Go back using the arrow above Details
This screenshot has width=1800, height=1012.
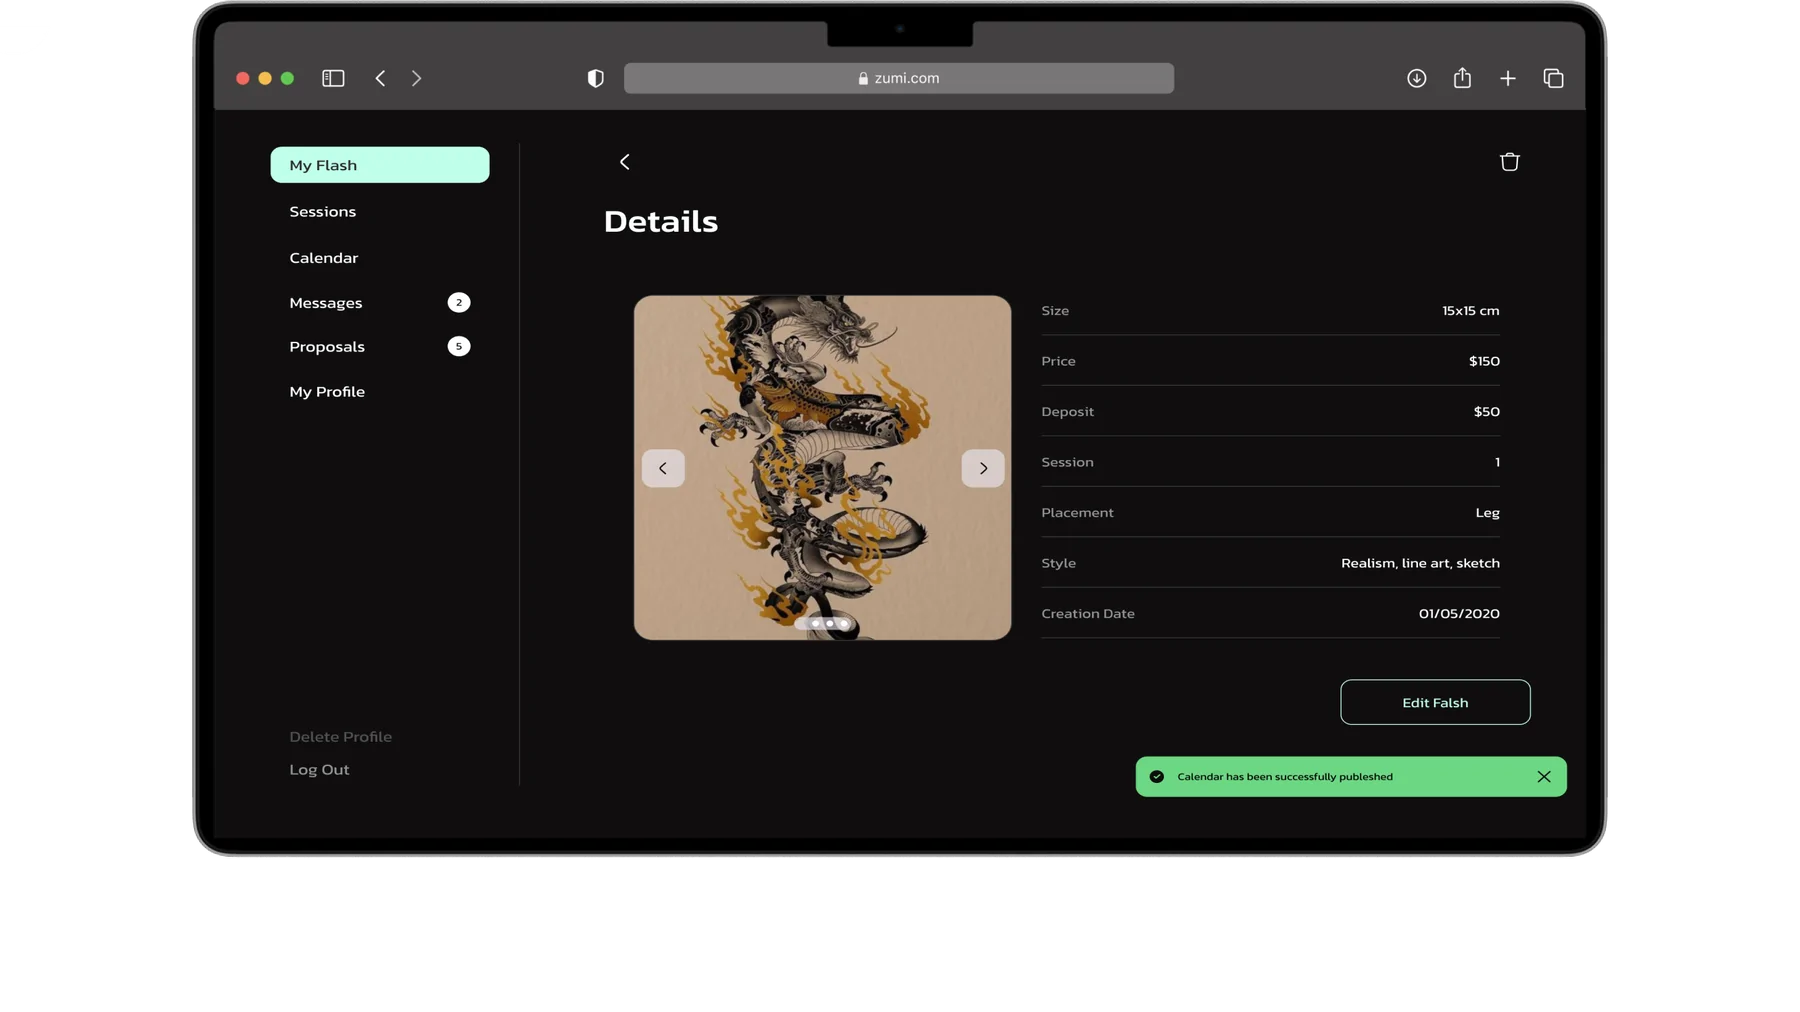625,162
